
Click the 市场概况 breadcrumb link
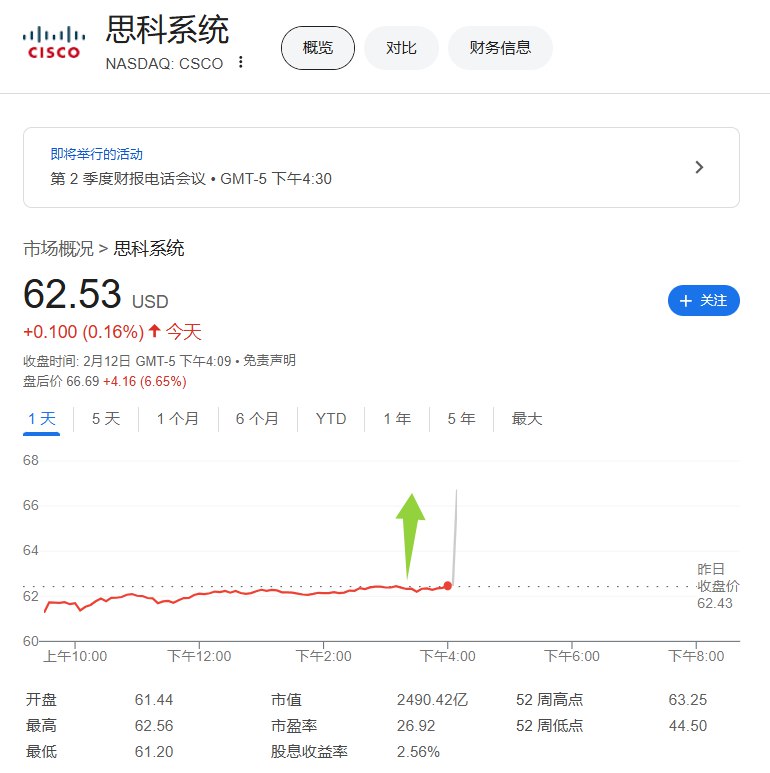pos(58,248)
